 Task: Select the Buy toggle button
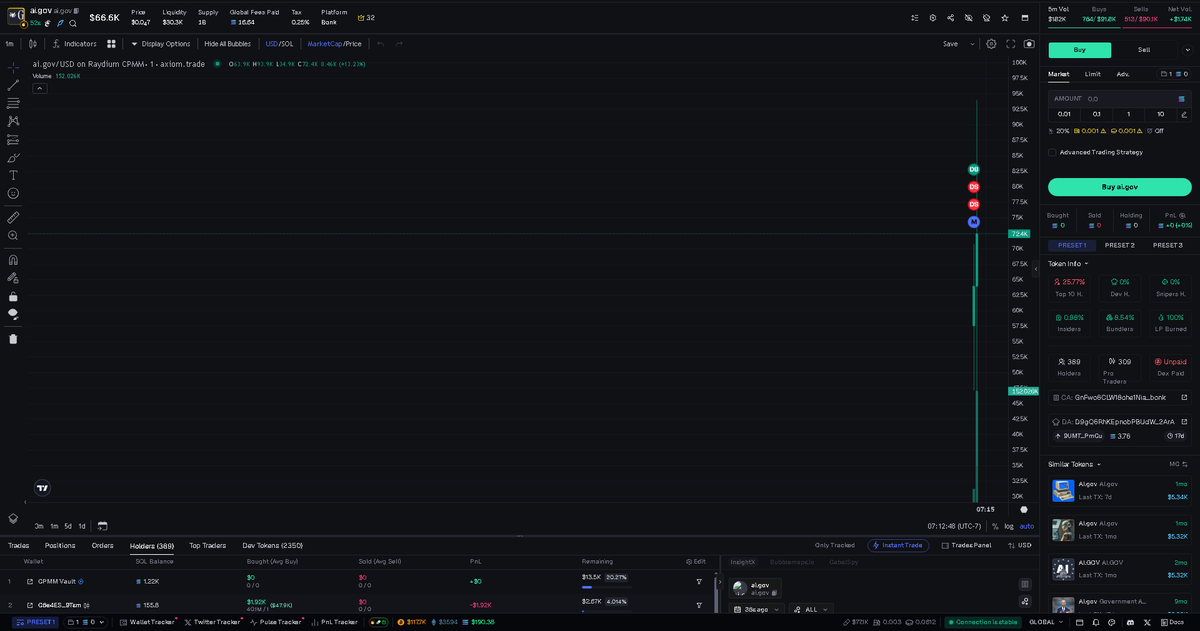pos(1079,50)
